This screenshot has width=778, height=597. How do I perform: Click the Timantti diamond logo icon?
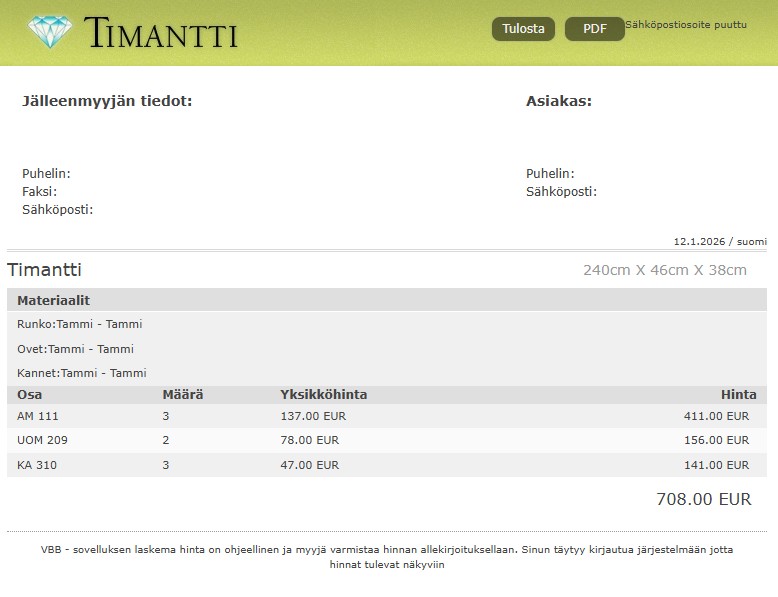(x=51, y=32)
